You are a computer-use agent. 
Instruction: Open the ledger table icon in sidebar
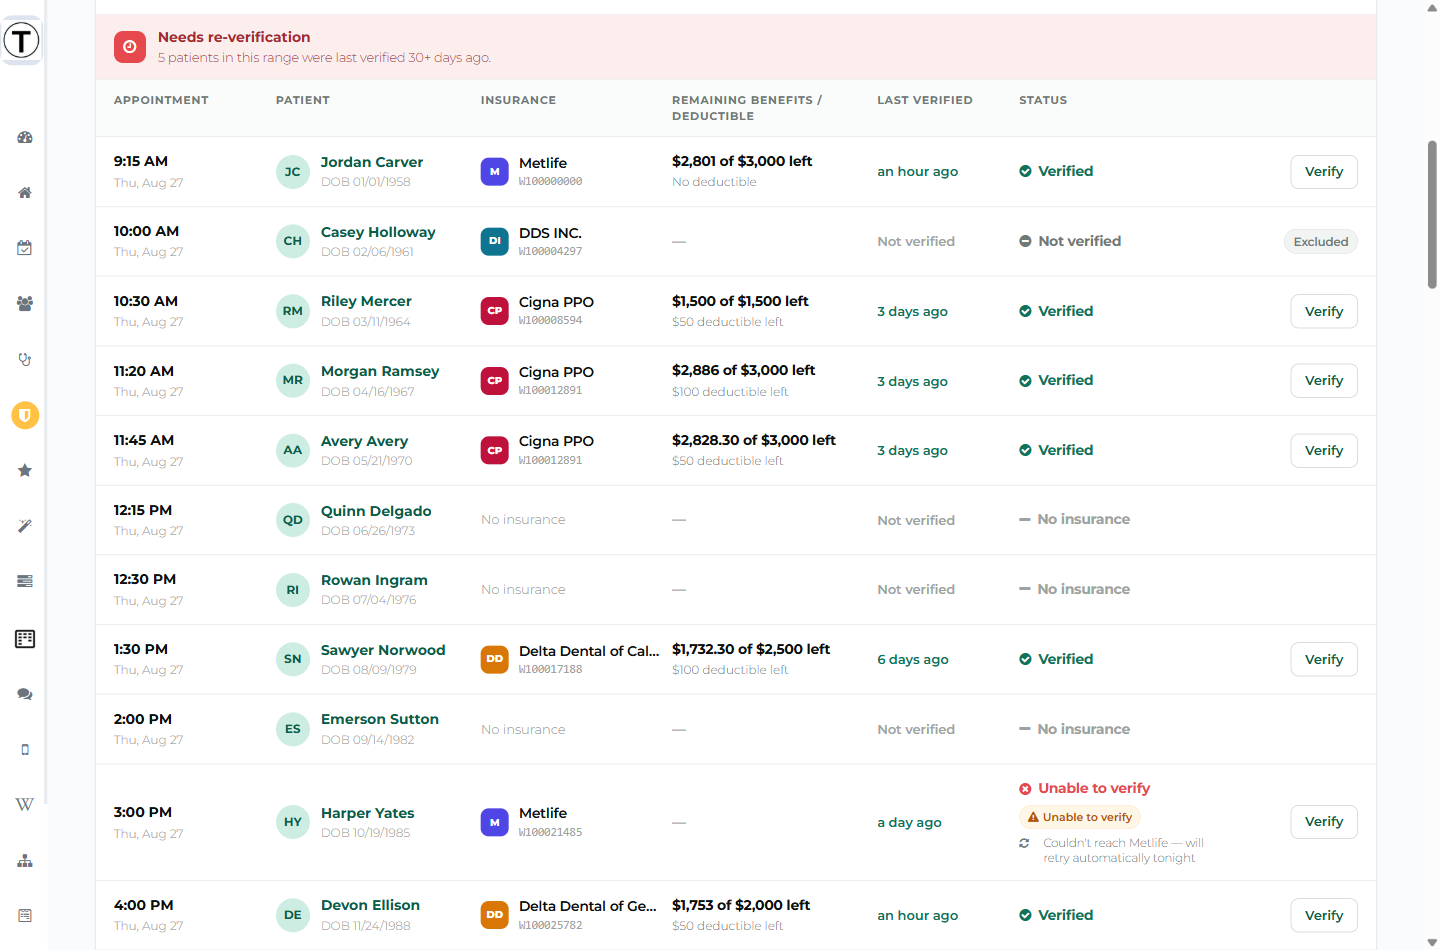coord(25,639)
